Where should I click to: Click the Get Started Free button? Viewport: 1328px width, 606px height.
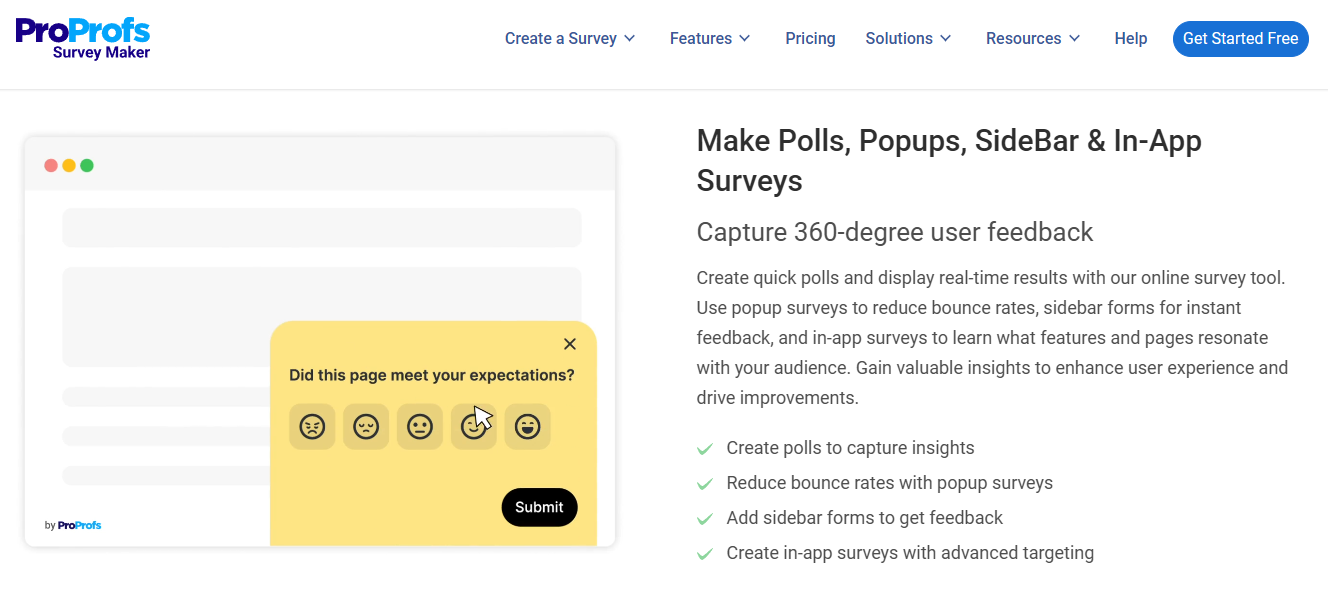[x=1240, y=39]
